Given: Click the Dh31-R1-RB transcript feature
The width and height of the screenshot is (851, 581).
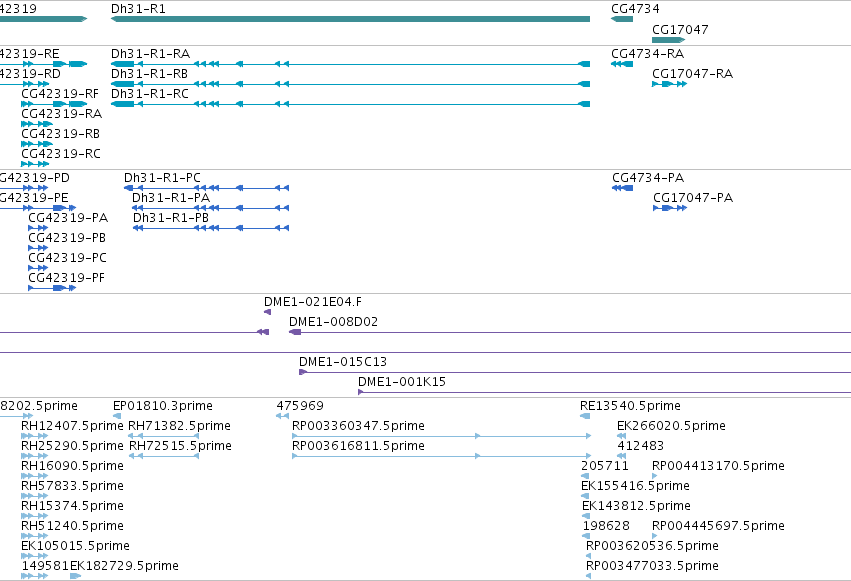Looking at the screenshot, I should point(350,84).
